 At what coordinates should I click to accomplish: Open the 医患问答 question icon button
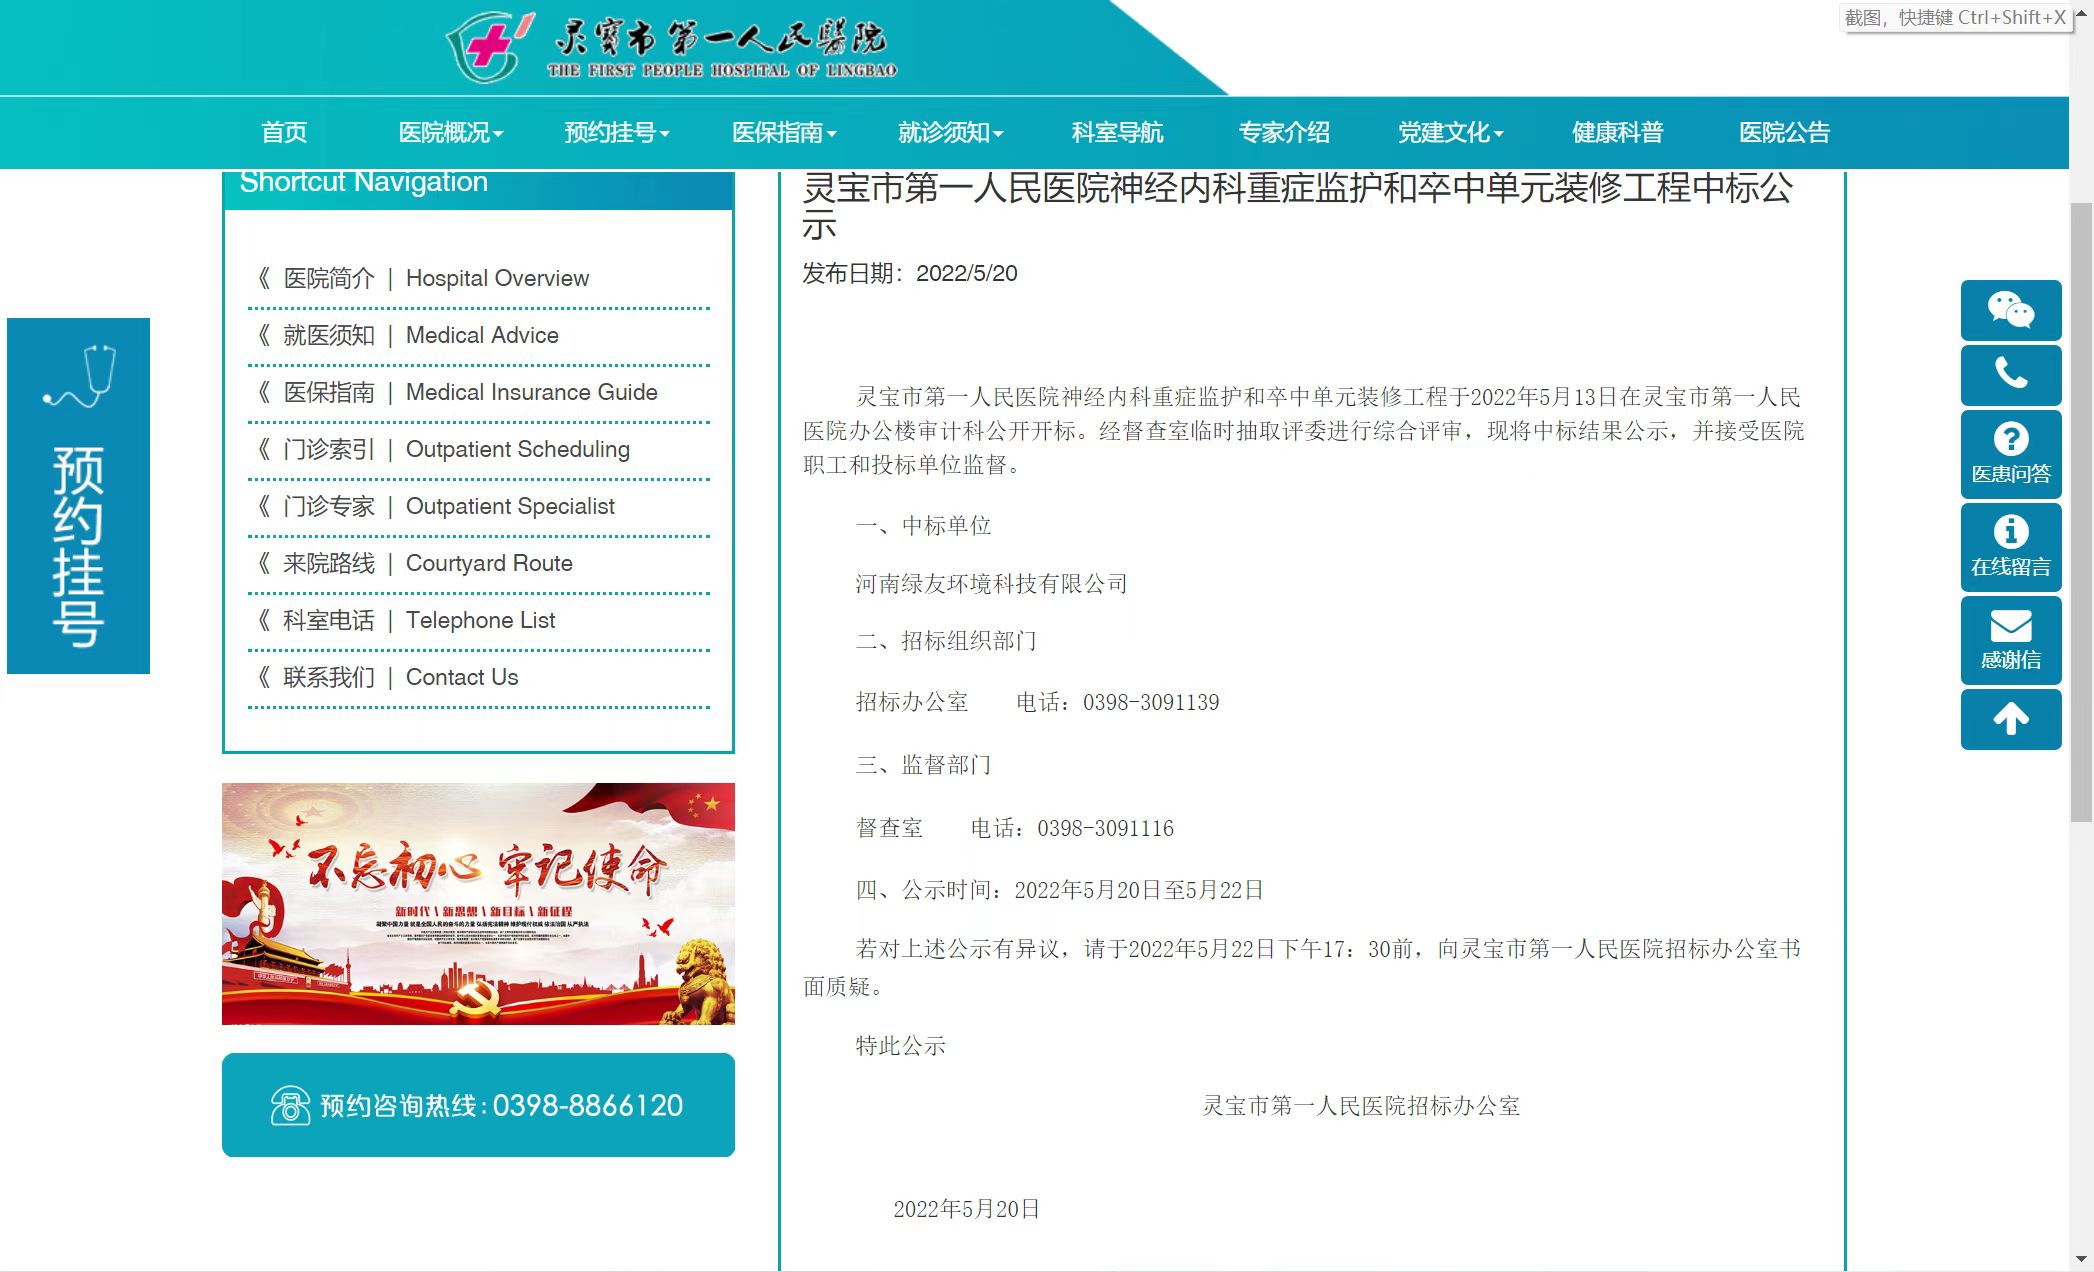[2010, 453]
